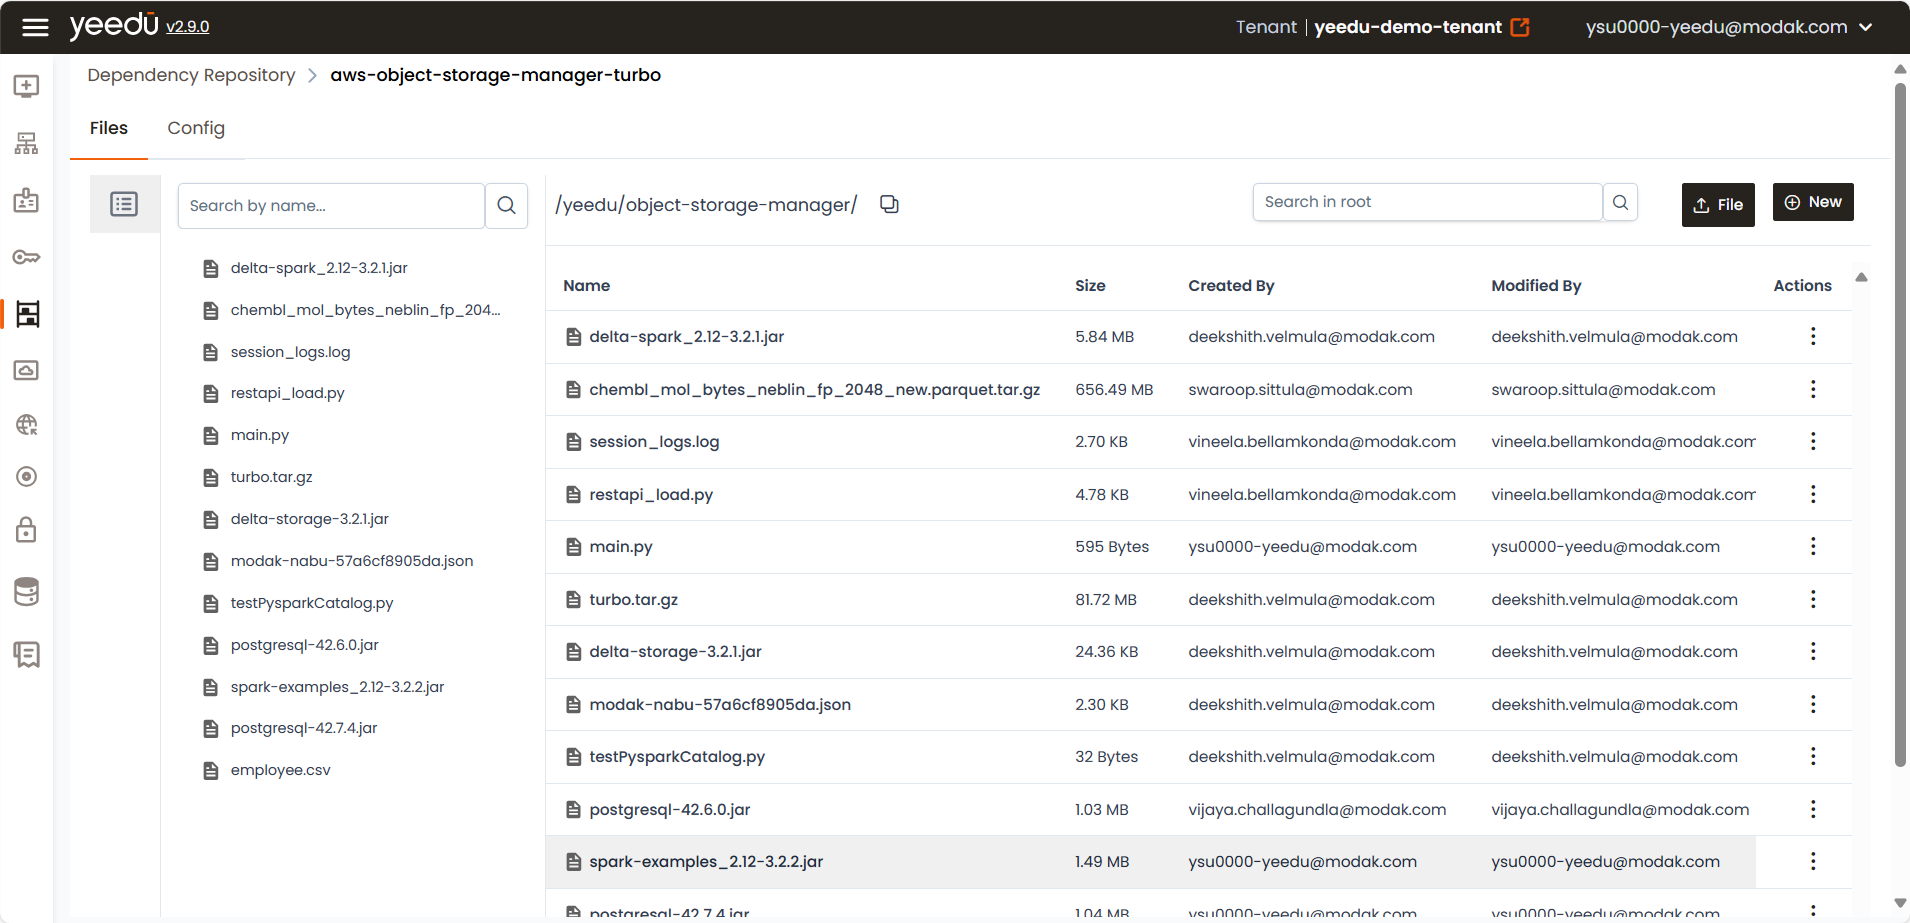Click the globe network icon in sidebar
The image size is (1910, 923).
(x=27, y=425)
